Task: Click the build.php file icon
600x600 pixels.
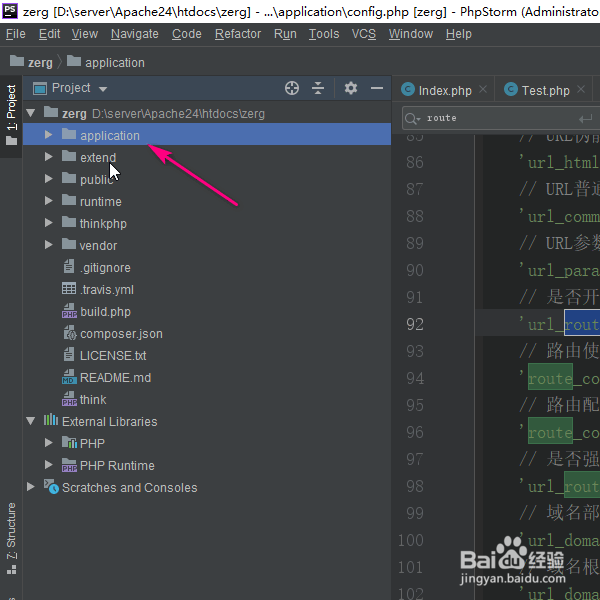Action: click(69, 311)
